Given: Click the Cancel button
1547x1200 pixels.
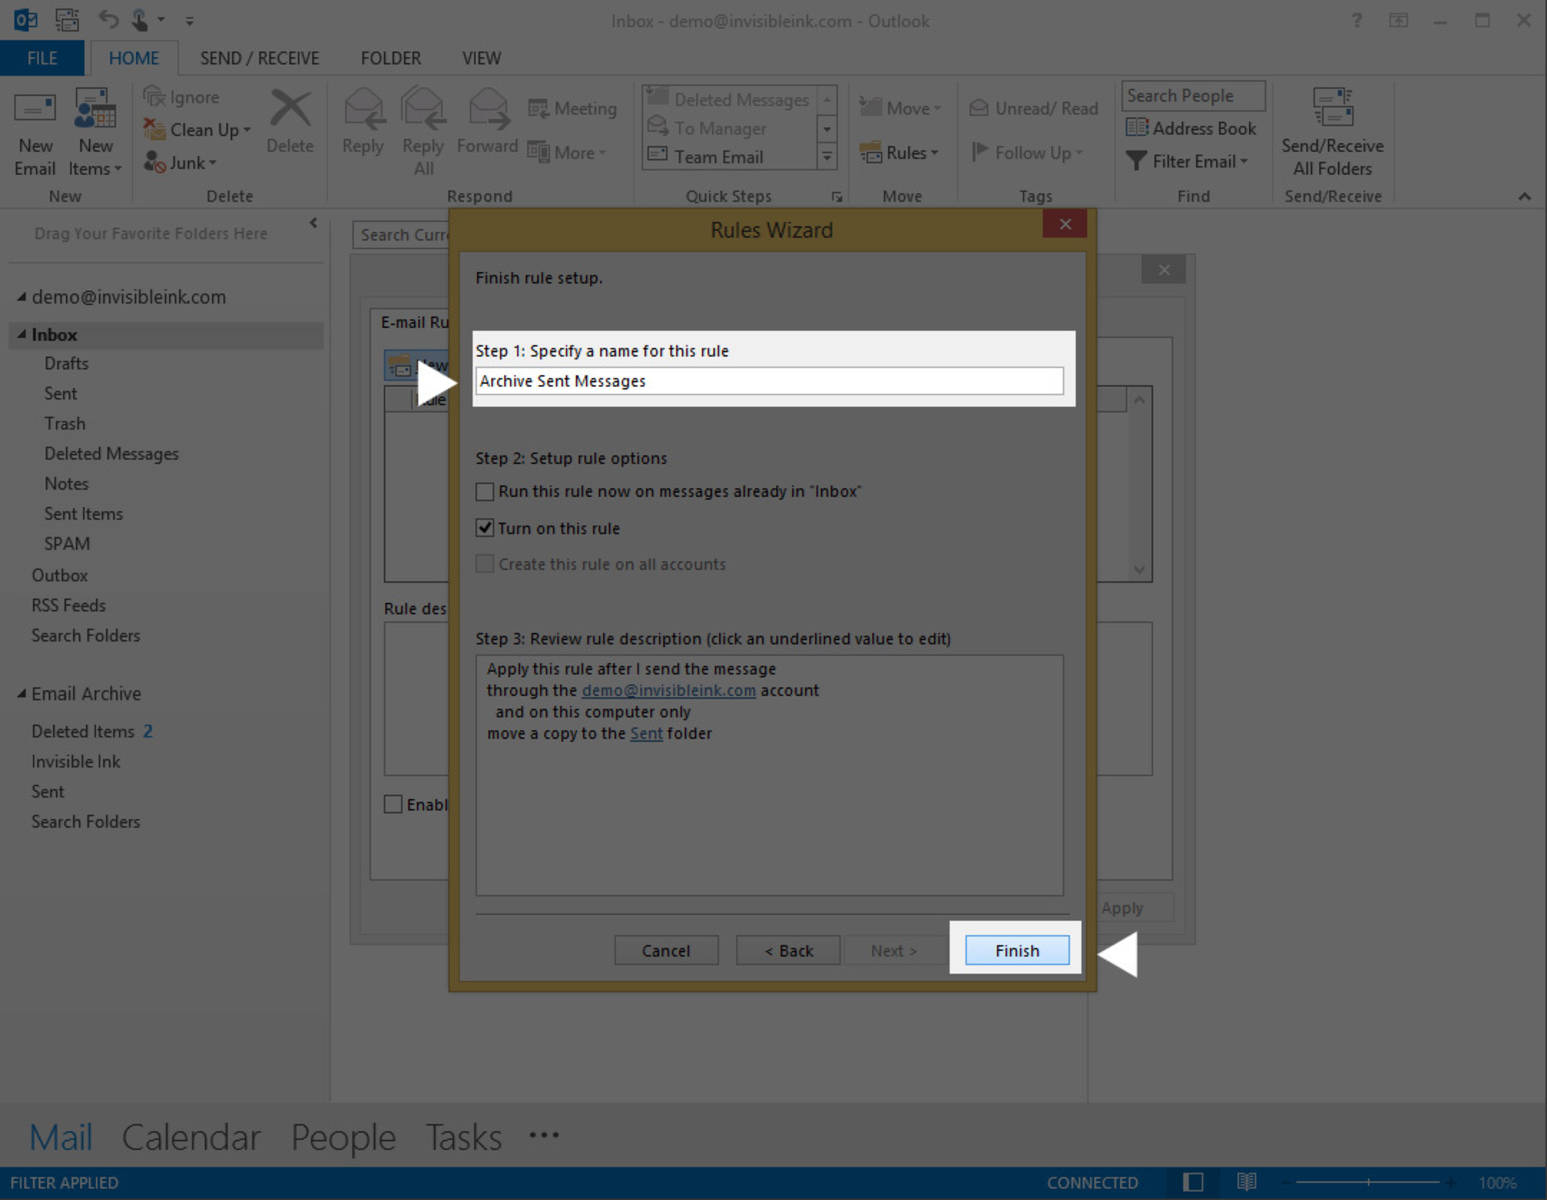Looking at the screenshot, I should click(666, 950).
